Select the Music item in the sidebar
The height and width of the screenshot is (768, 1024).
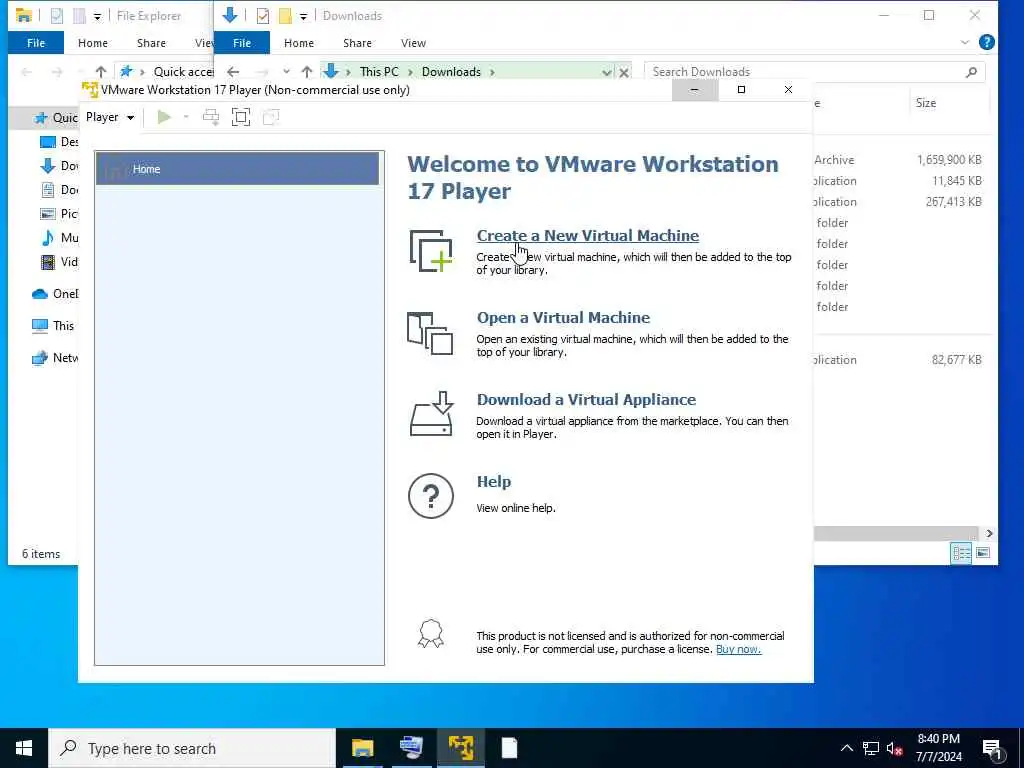coord(59,238)
